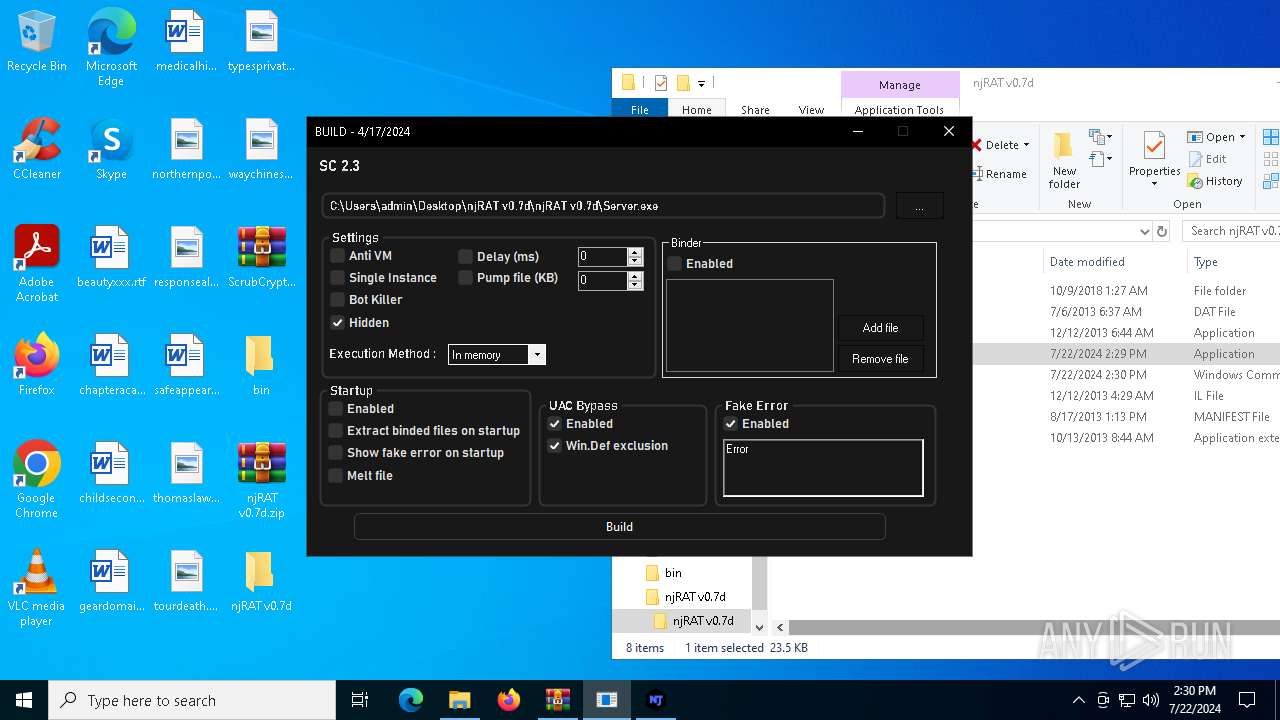Enable the Bot Killer checkbox
The image size is (1280, 720).
338,300
